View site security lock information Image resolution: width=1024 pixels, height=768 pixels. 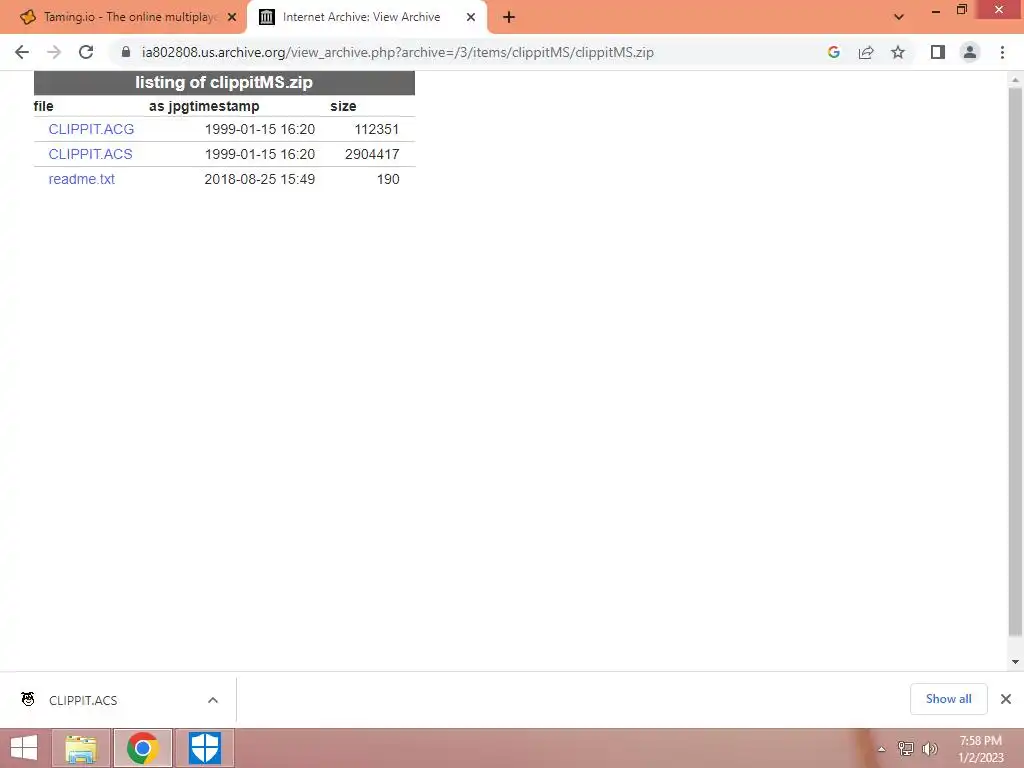(126, 52)
